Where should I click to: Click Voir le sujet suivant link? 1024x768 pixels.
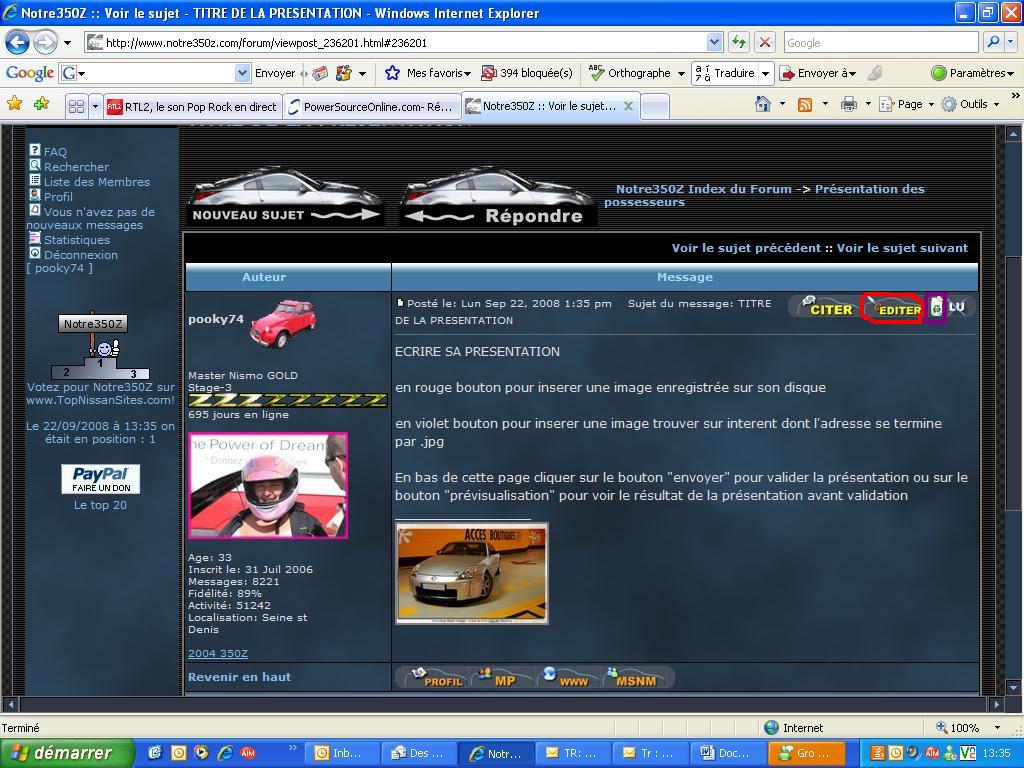(x=902, y=248)
